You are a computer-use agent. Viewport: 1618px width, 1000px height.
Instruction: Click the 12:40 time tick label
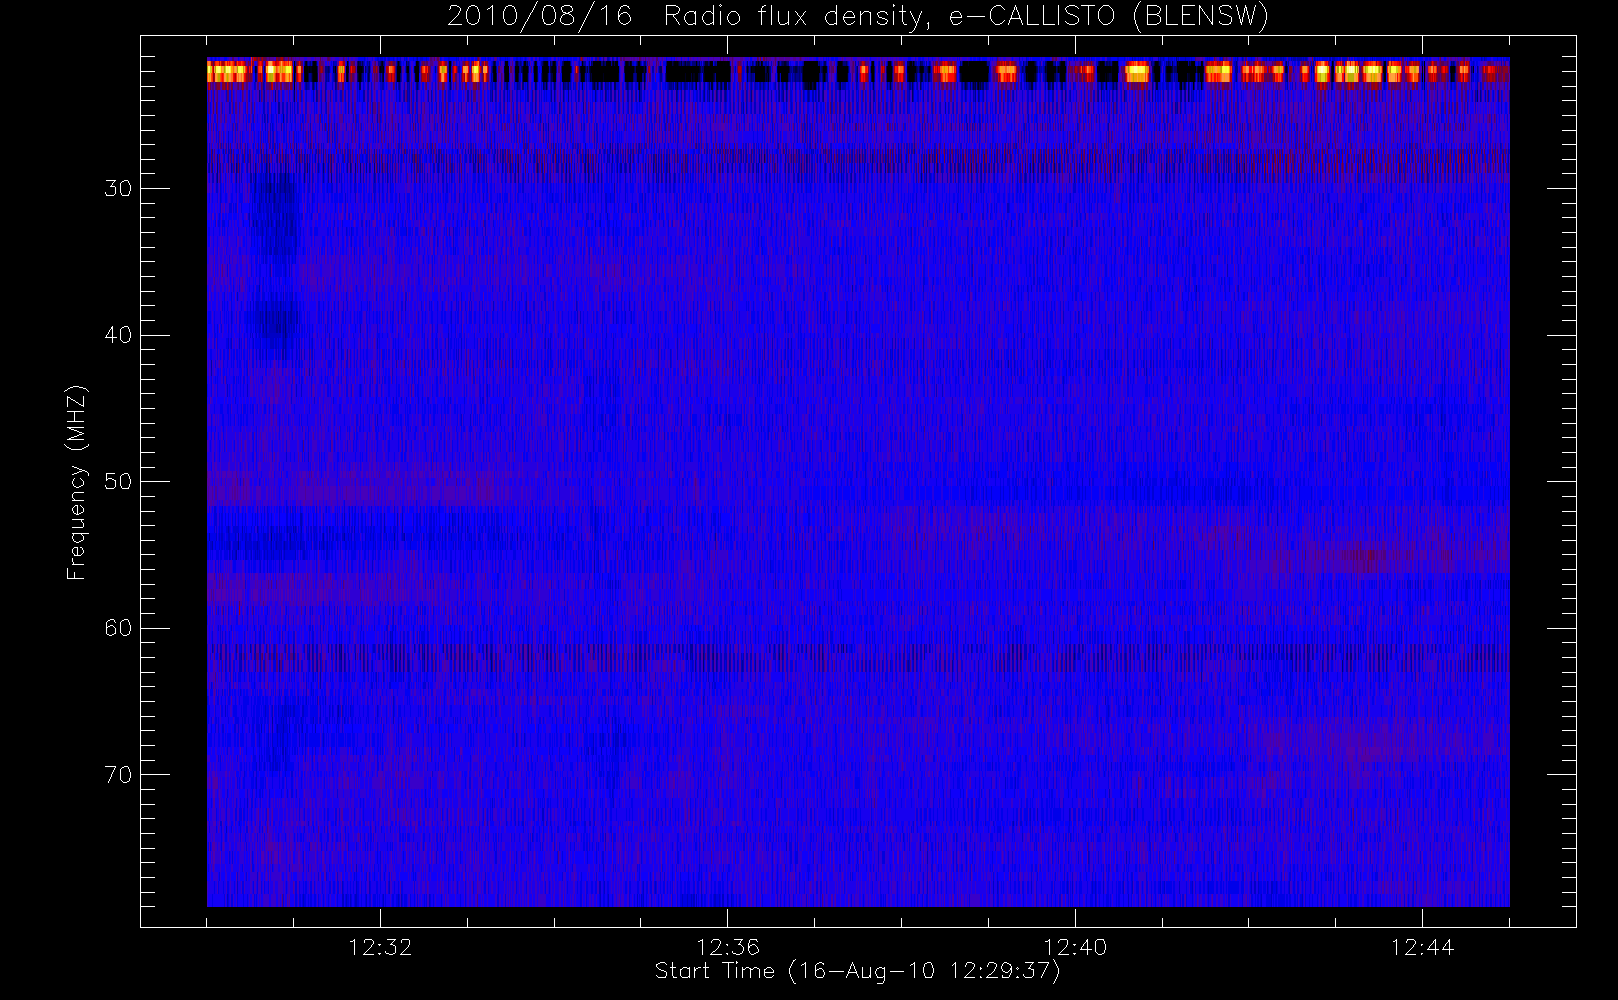tap(1075, 947)
